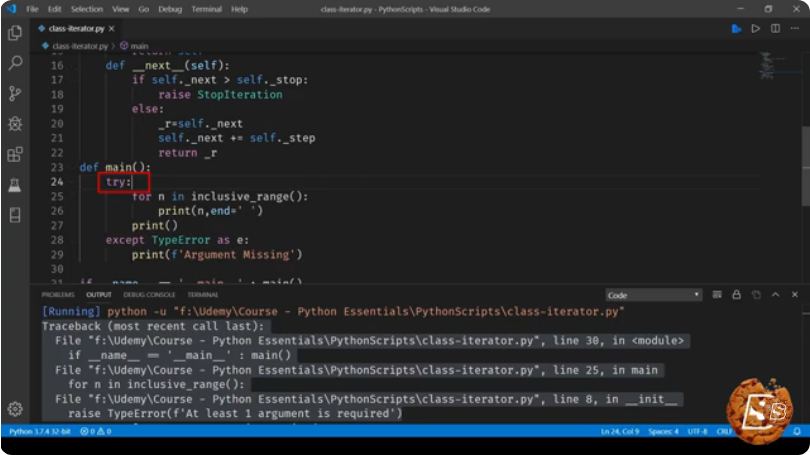Open log output file icon
This screenshot has width=810, height=455.
756,295
